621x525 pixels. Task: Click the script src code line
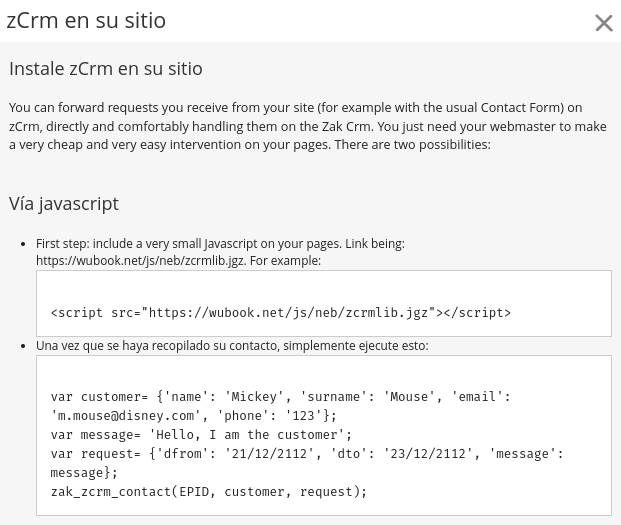click(281, 313)
